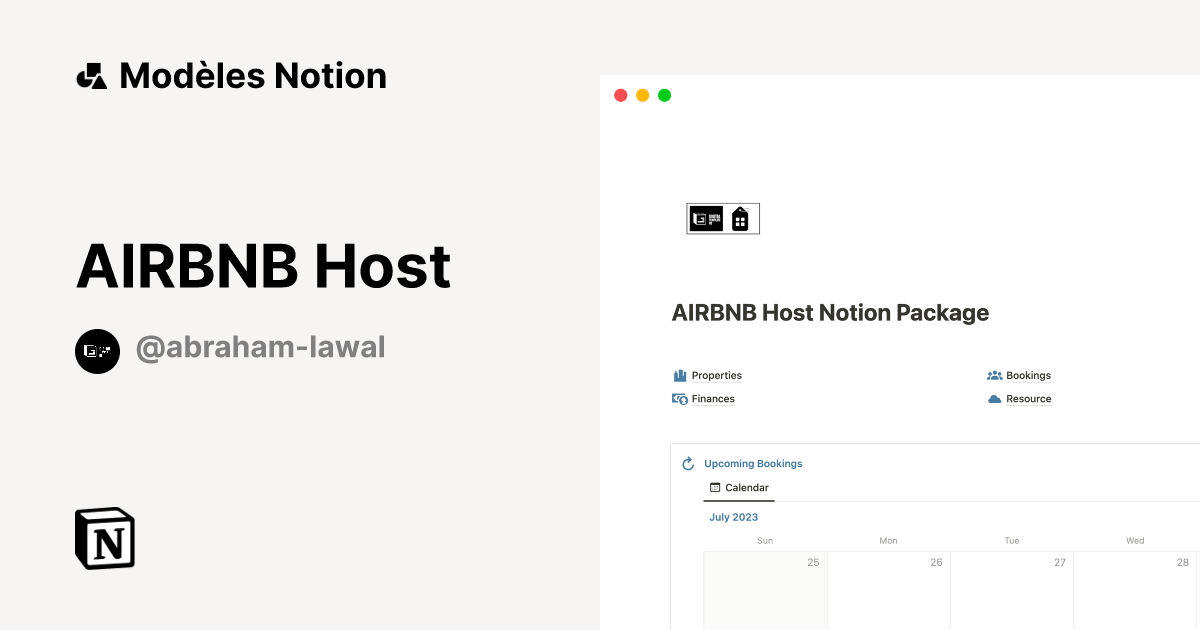The width and height of the screenshot is (1200, 630).
Task: Open the Finances page link
Action: pyautogui.click(x=712, y=398)
